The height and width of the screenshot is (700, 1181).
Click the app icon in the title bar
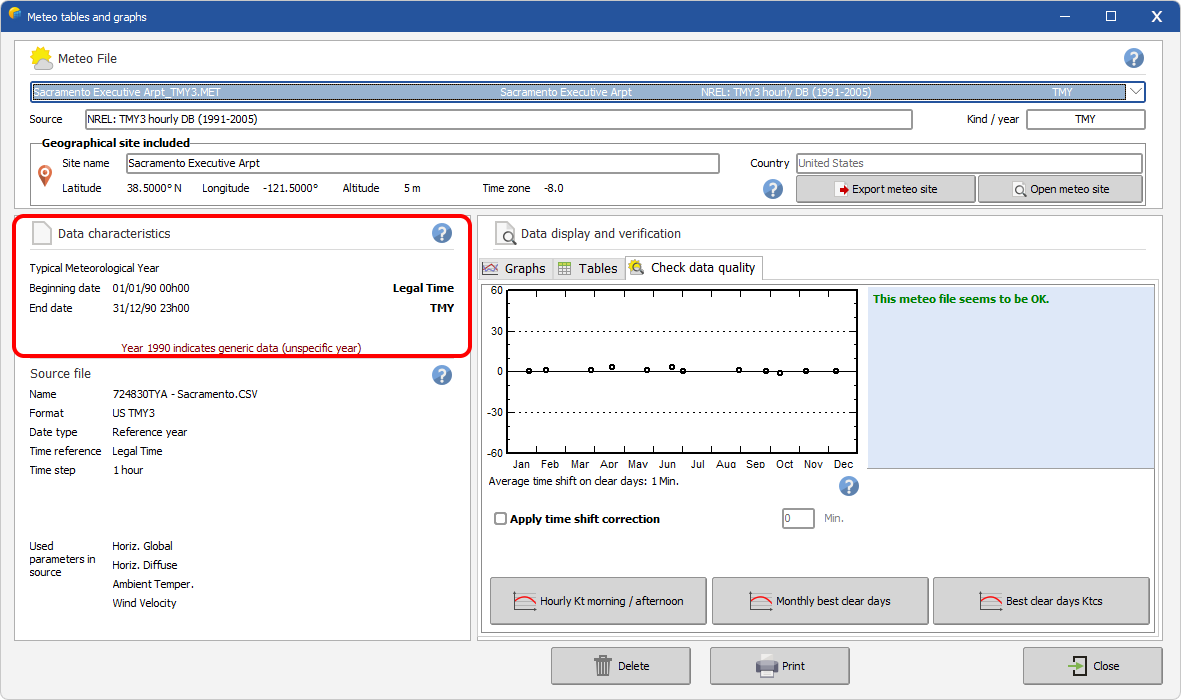point(14,14)
